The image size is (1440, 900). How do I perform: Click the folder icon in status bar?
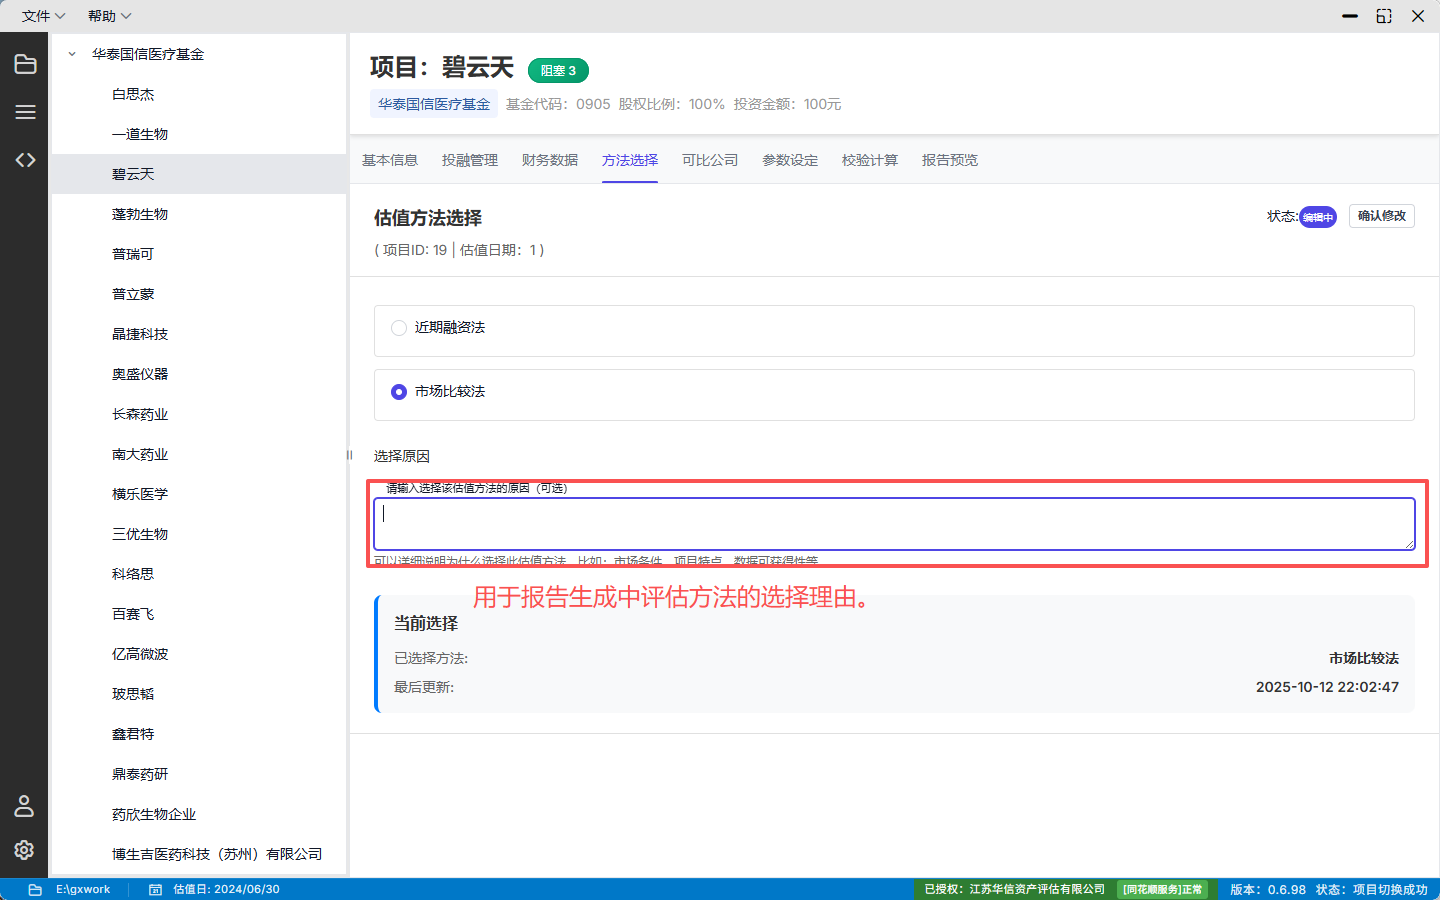point(35,889)
